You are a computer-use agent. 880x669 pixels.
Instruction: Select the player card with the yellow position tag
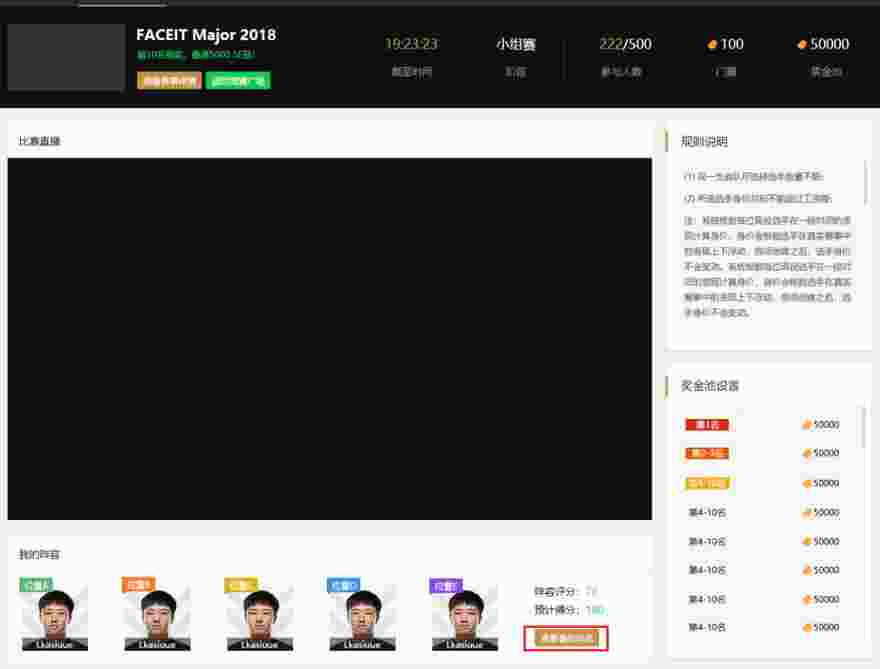[x=259, y=615]
